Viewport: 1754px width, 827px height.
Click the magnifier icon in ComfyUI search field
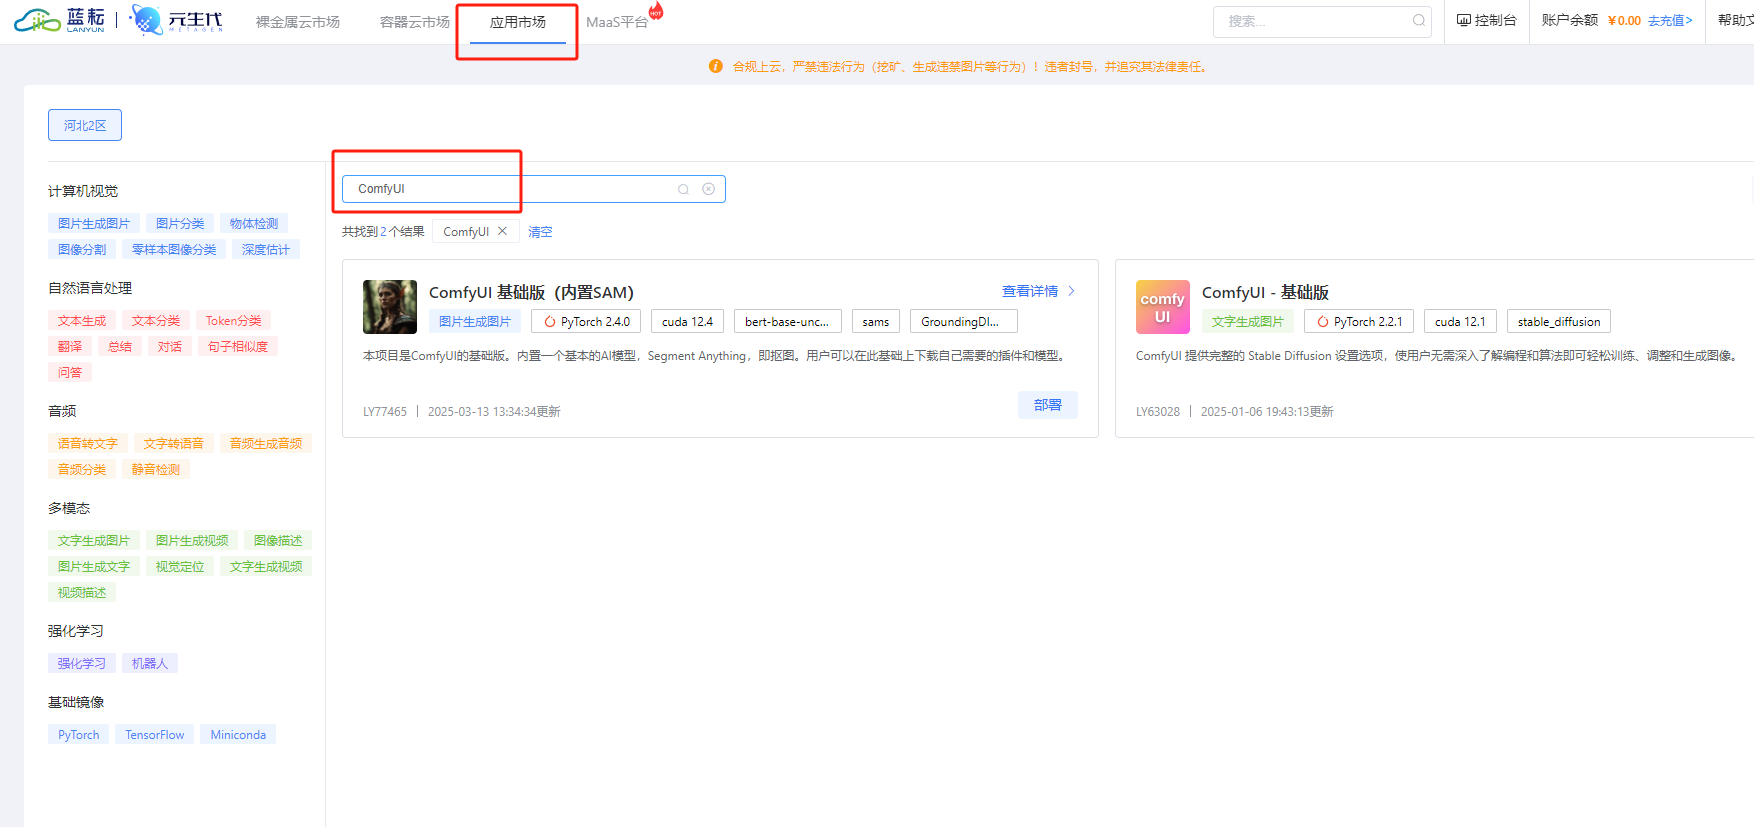click(x=683, y=189)
